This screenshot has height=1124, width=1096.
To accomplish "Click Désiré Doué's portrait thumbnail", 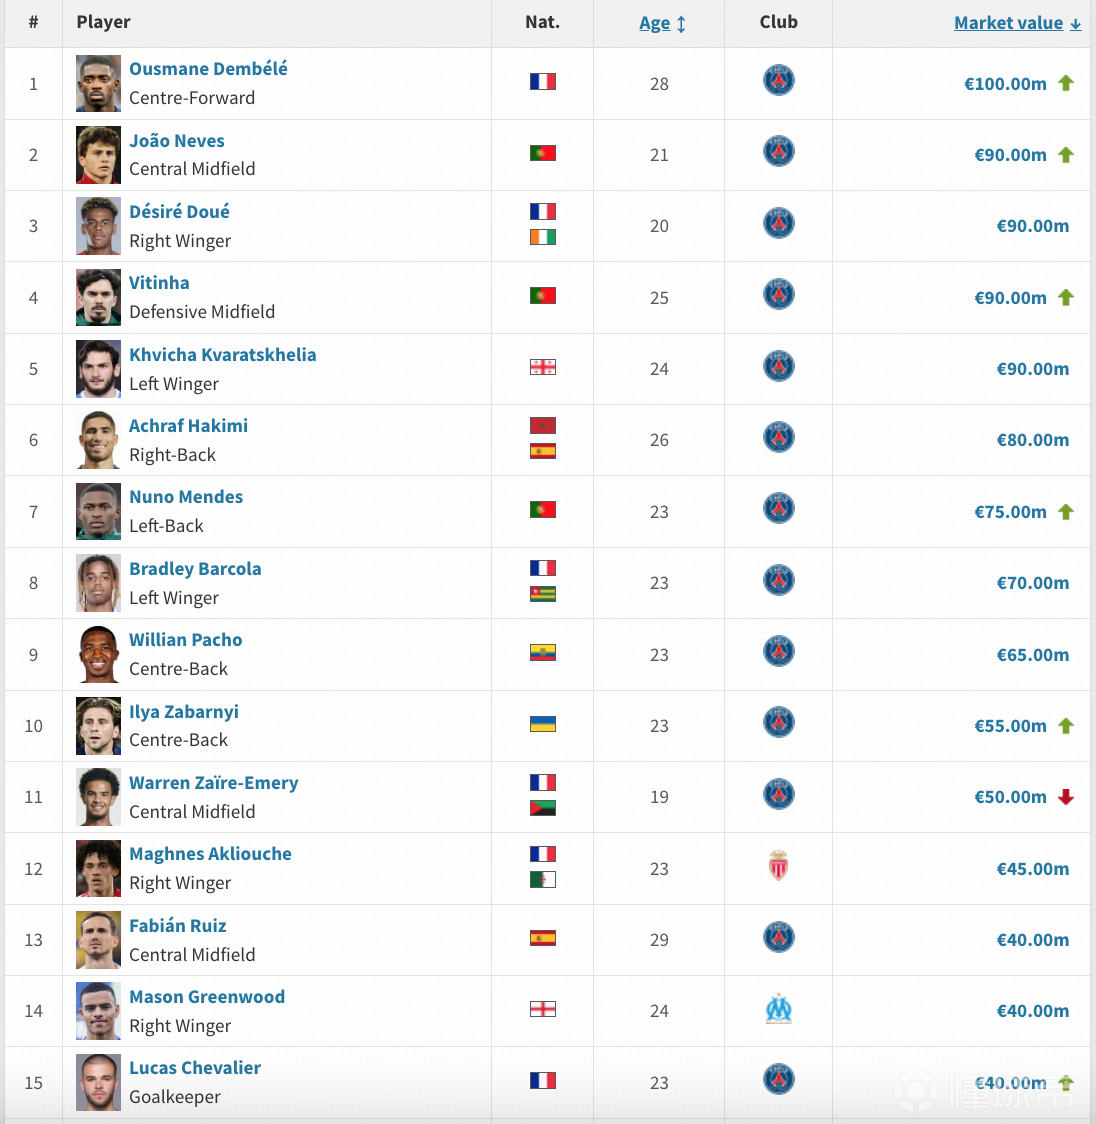I will (98, 226).
